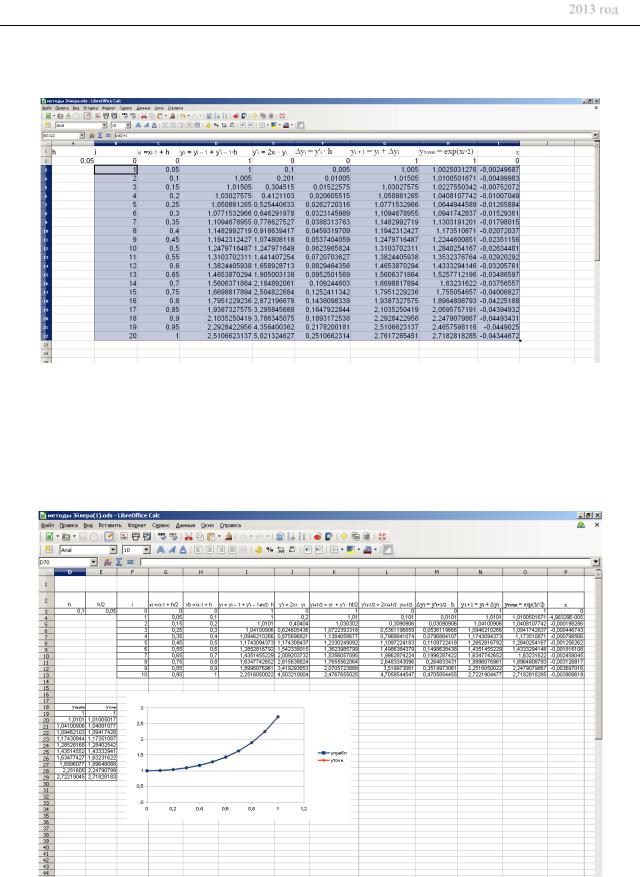The image size is (640, 877).
Task: Toggle AutoSpellcheck in Эйлера(1).ods window
Action: pyautogui.click(x=173, y=537)
